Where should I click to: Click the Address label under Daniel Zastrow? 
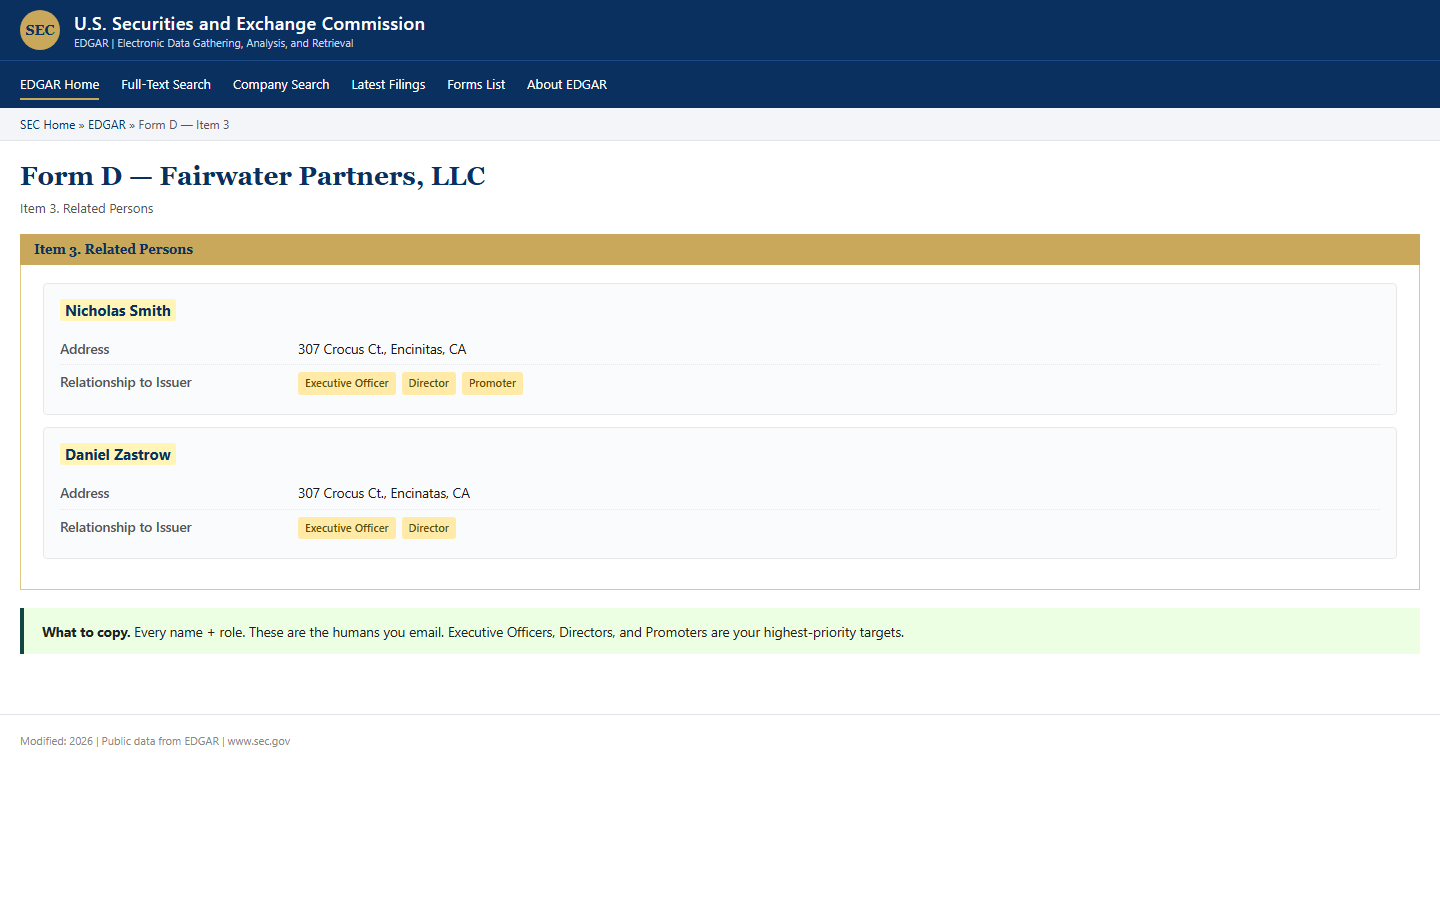click(85, 493)
